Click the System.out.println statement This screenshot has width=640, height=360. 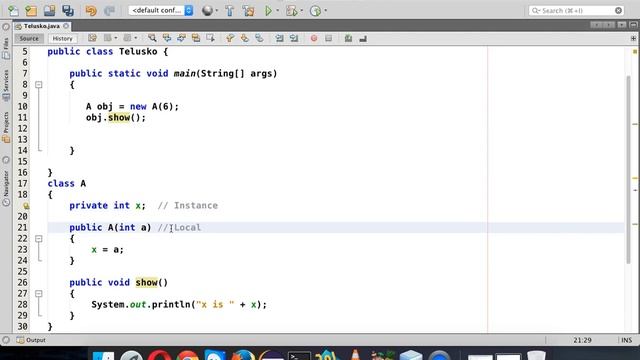click(179, 304)
